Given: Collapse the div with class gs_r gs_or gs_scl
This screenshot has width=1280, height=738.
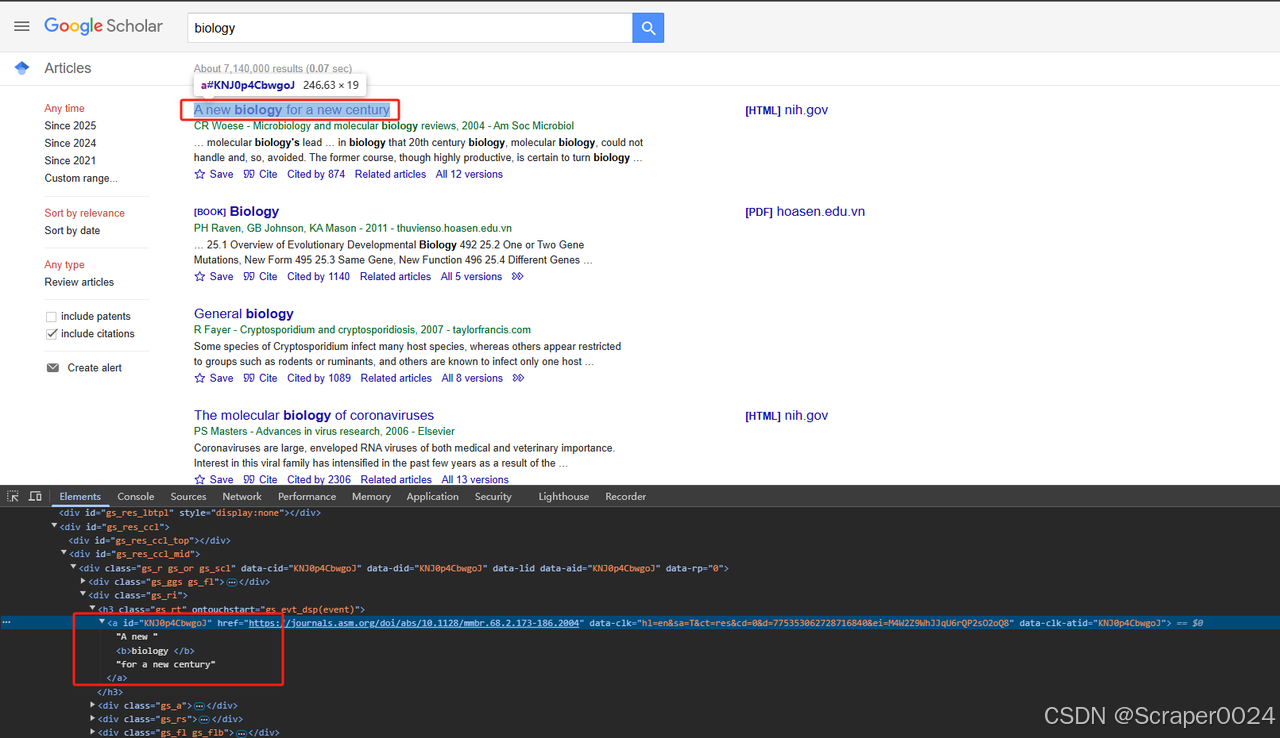Looking at the screenshot, I should click(x=74, y=568).
